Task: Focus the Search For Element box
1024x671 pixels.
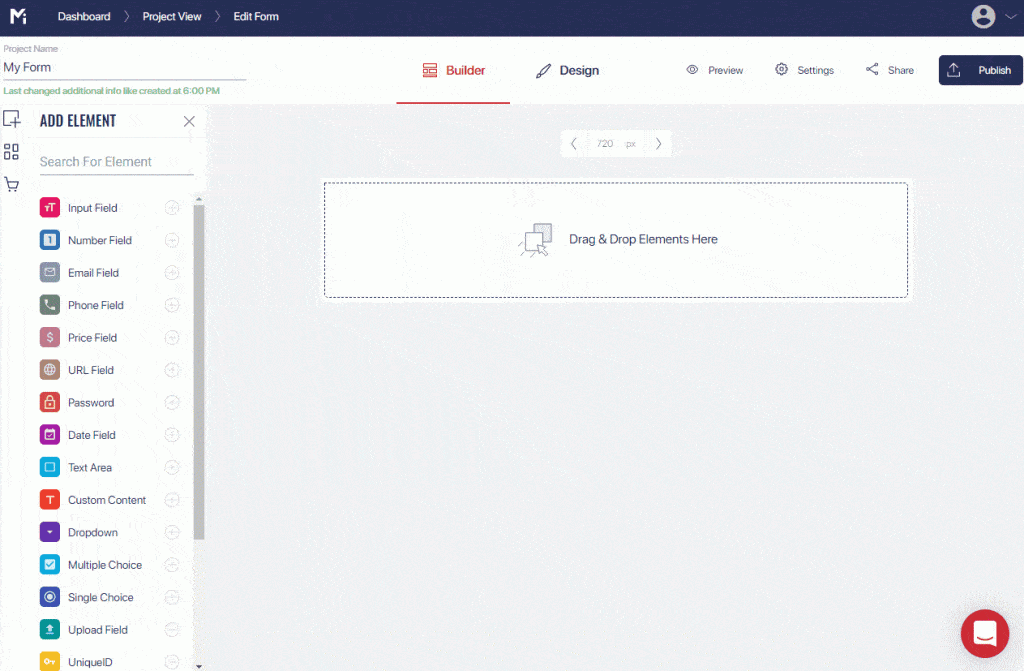Action: pos(116,161)
